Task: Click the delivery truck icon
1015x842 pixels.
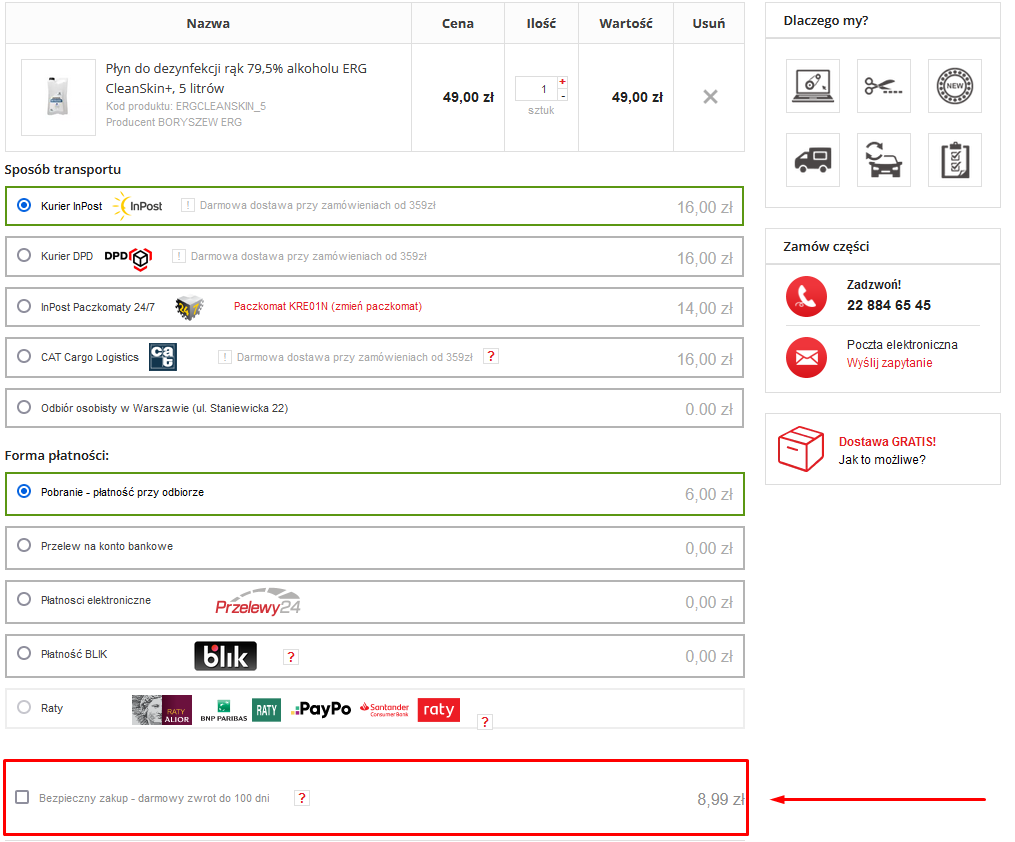Action: 812,160
